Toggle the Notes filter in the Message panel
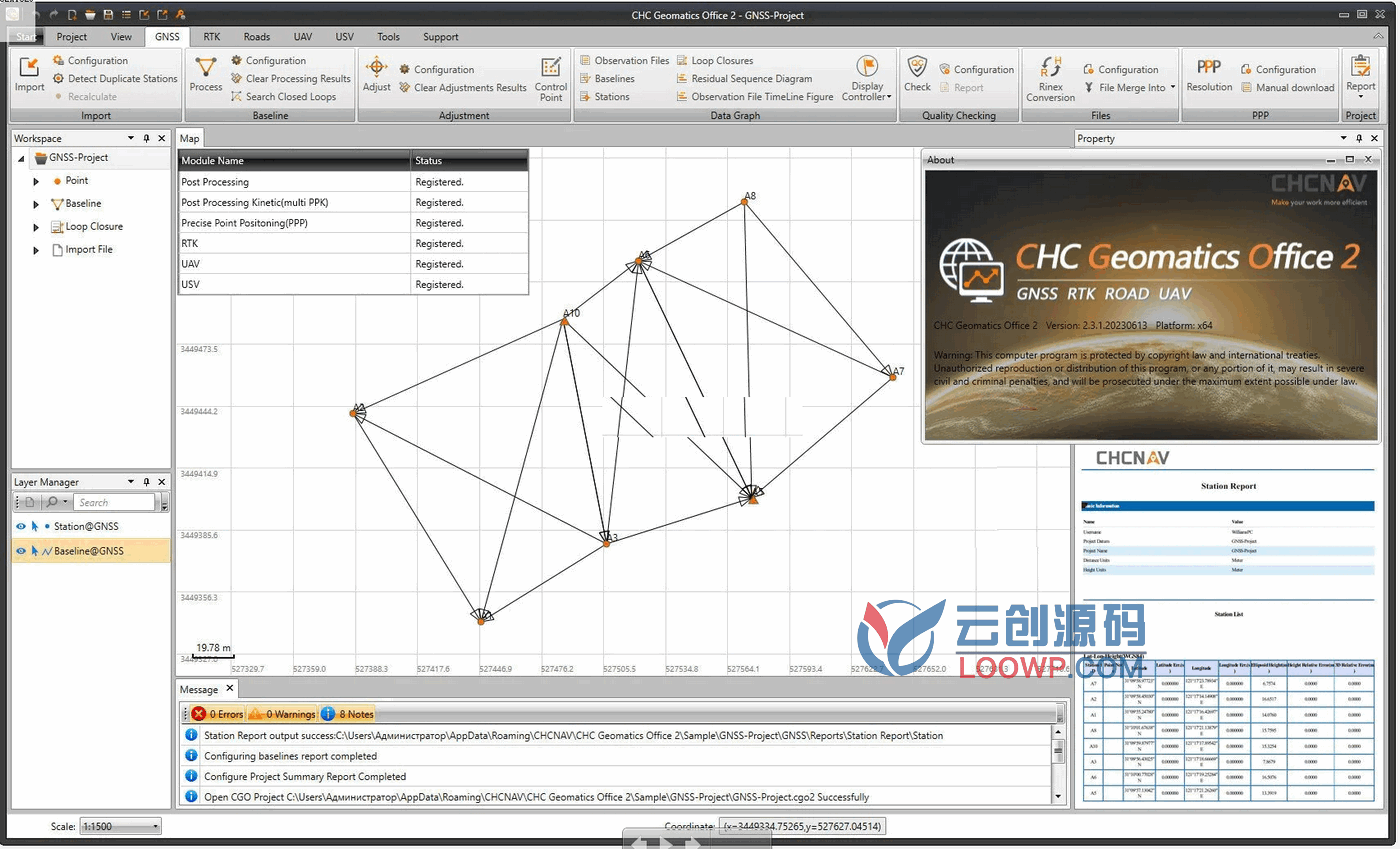Screen dimensions: 1400x849 point(348,714)
